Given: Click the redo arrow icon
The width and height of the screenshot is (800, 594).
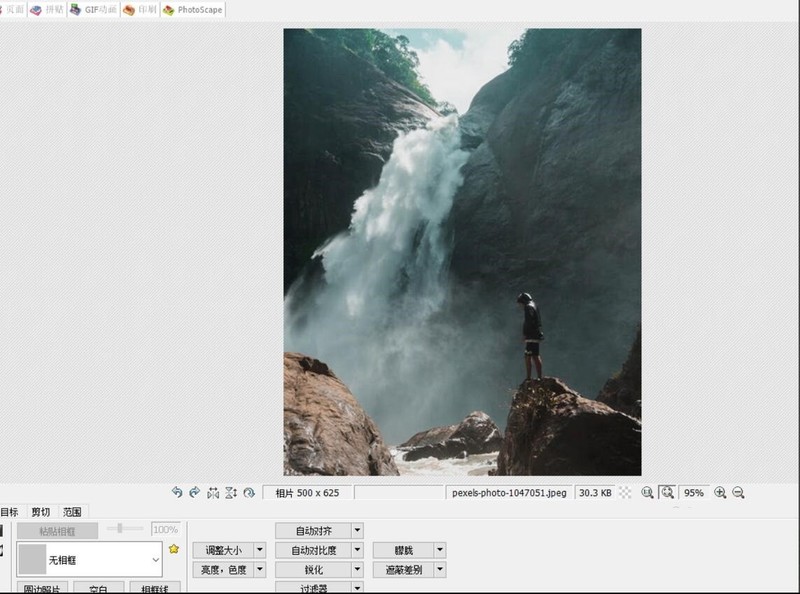Looking at the screenshot, I should click(194, 490).
